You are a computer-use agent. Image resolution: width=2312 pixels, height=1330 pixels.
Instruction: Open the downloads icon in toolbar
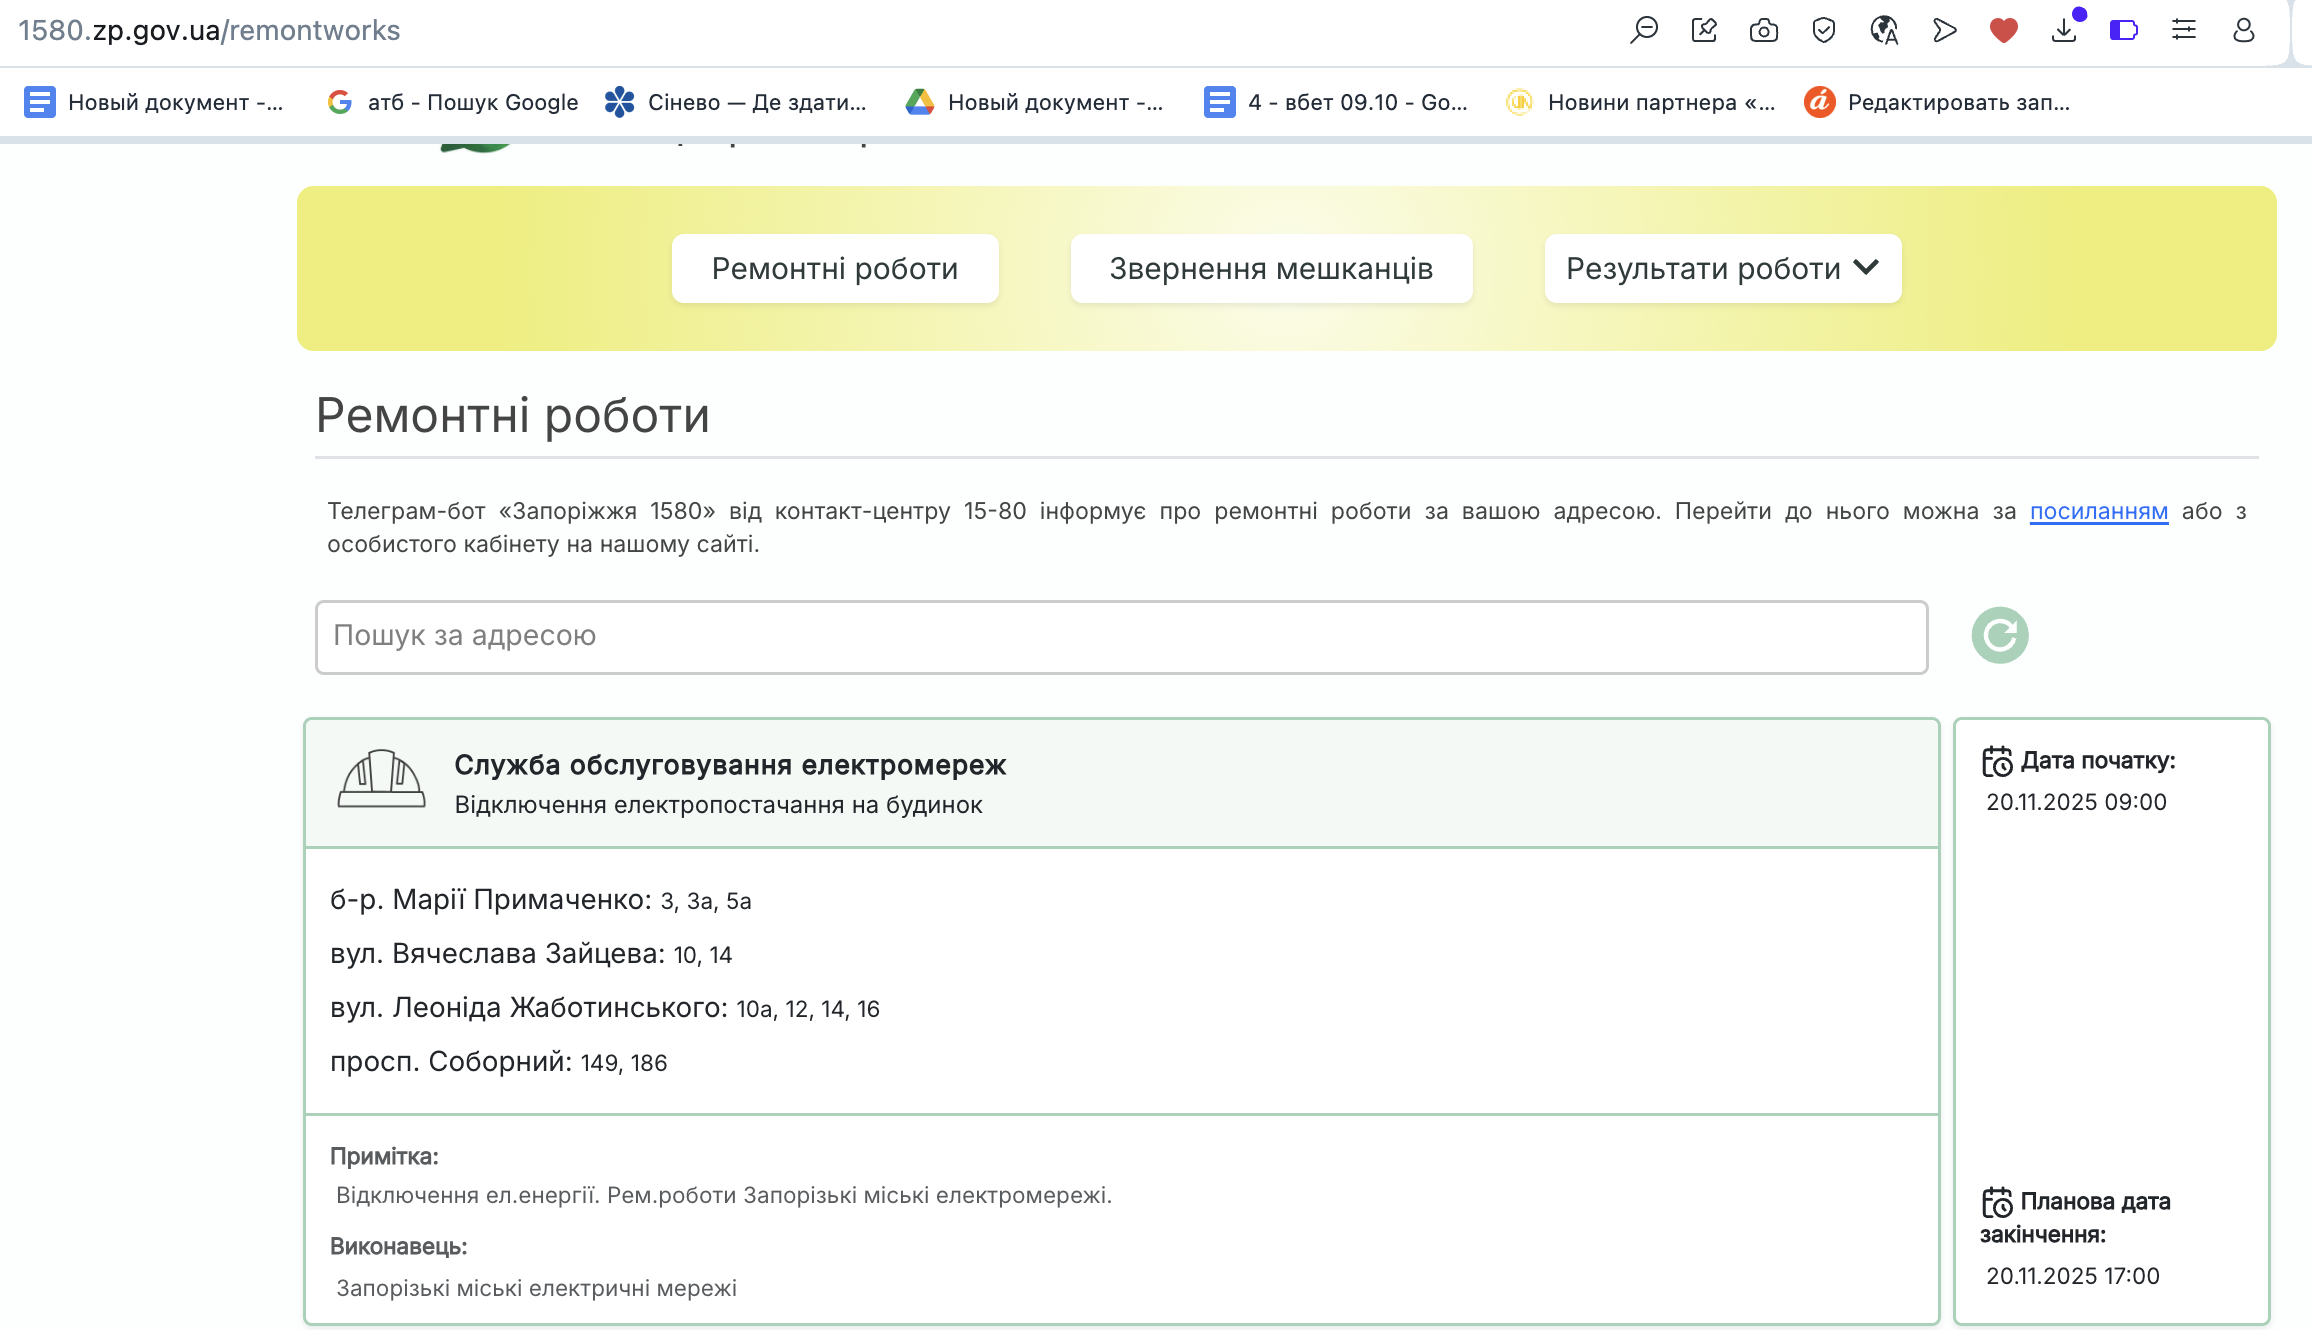coord(2064,30)
